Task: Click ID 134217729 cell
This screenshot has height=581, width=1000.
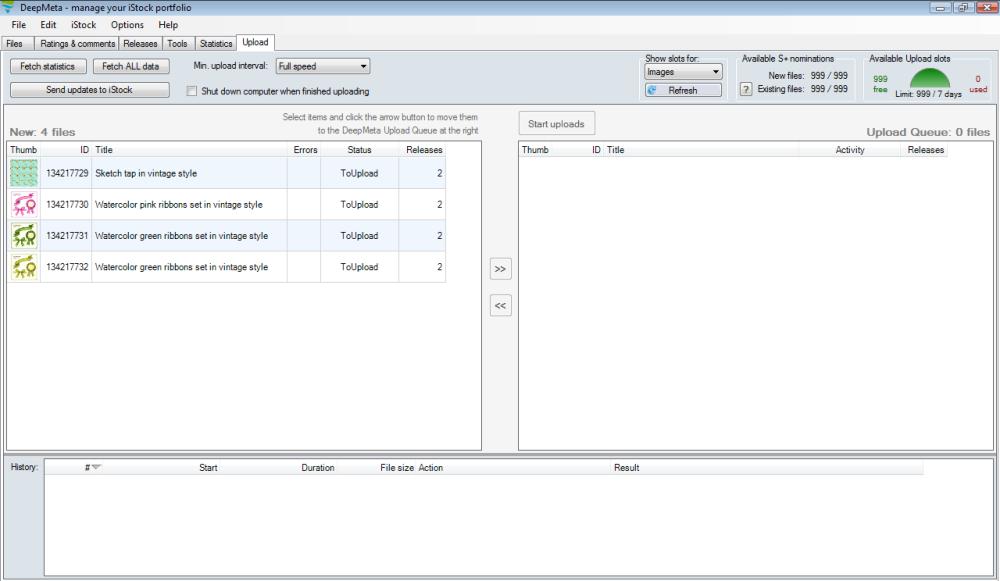Action: pyautogui.click(x=67, y=173)
